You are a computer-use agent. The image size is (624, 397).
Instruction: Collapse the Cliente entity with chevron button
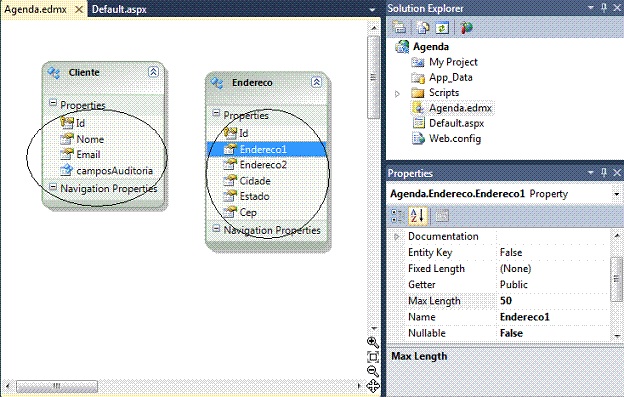153,72
